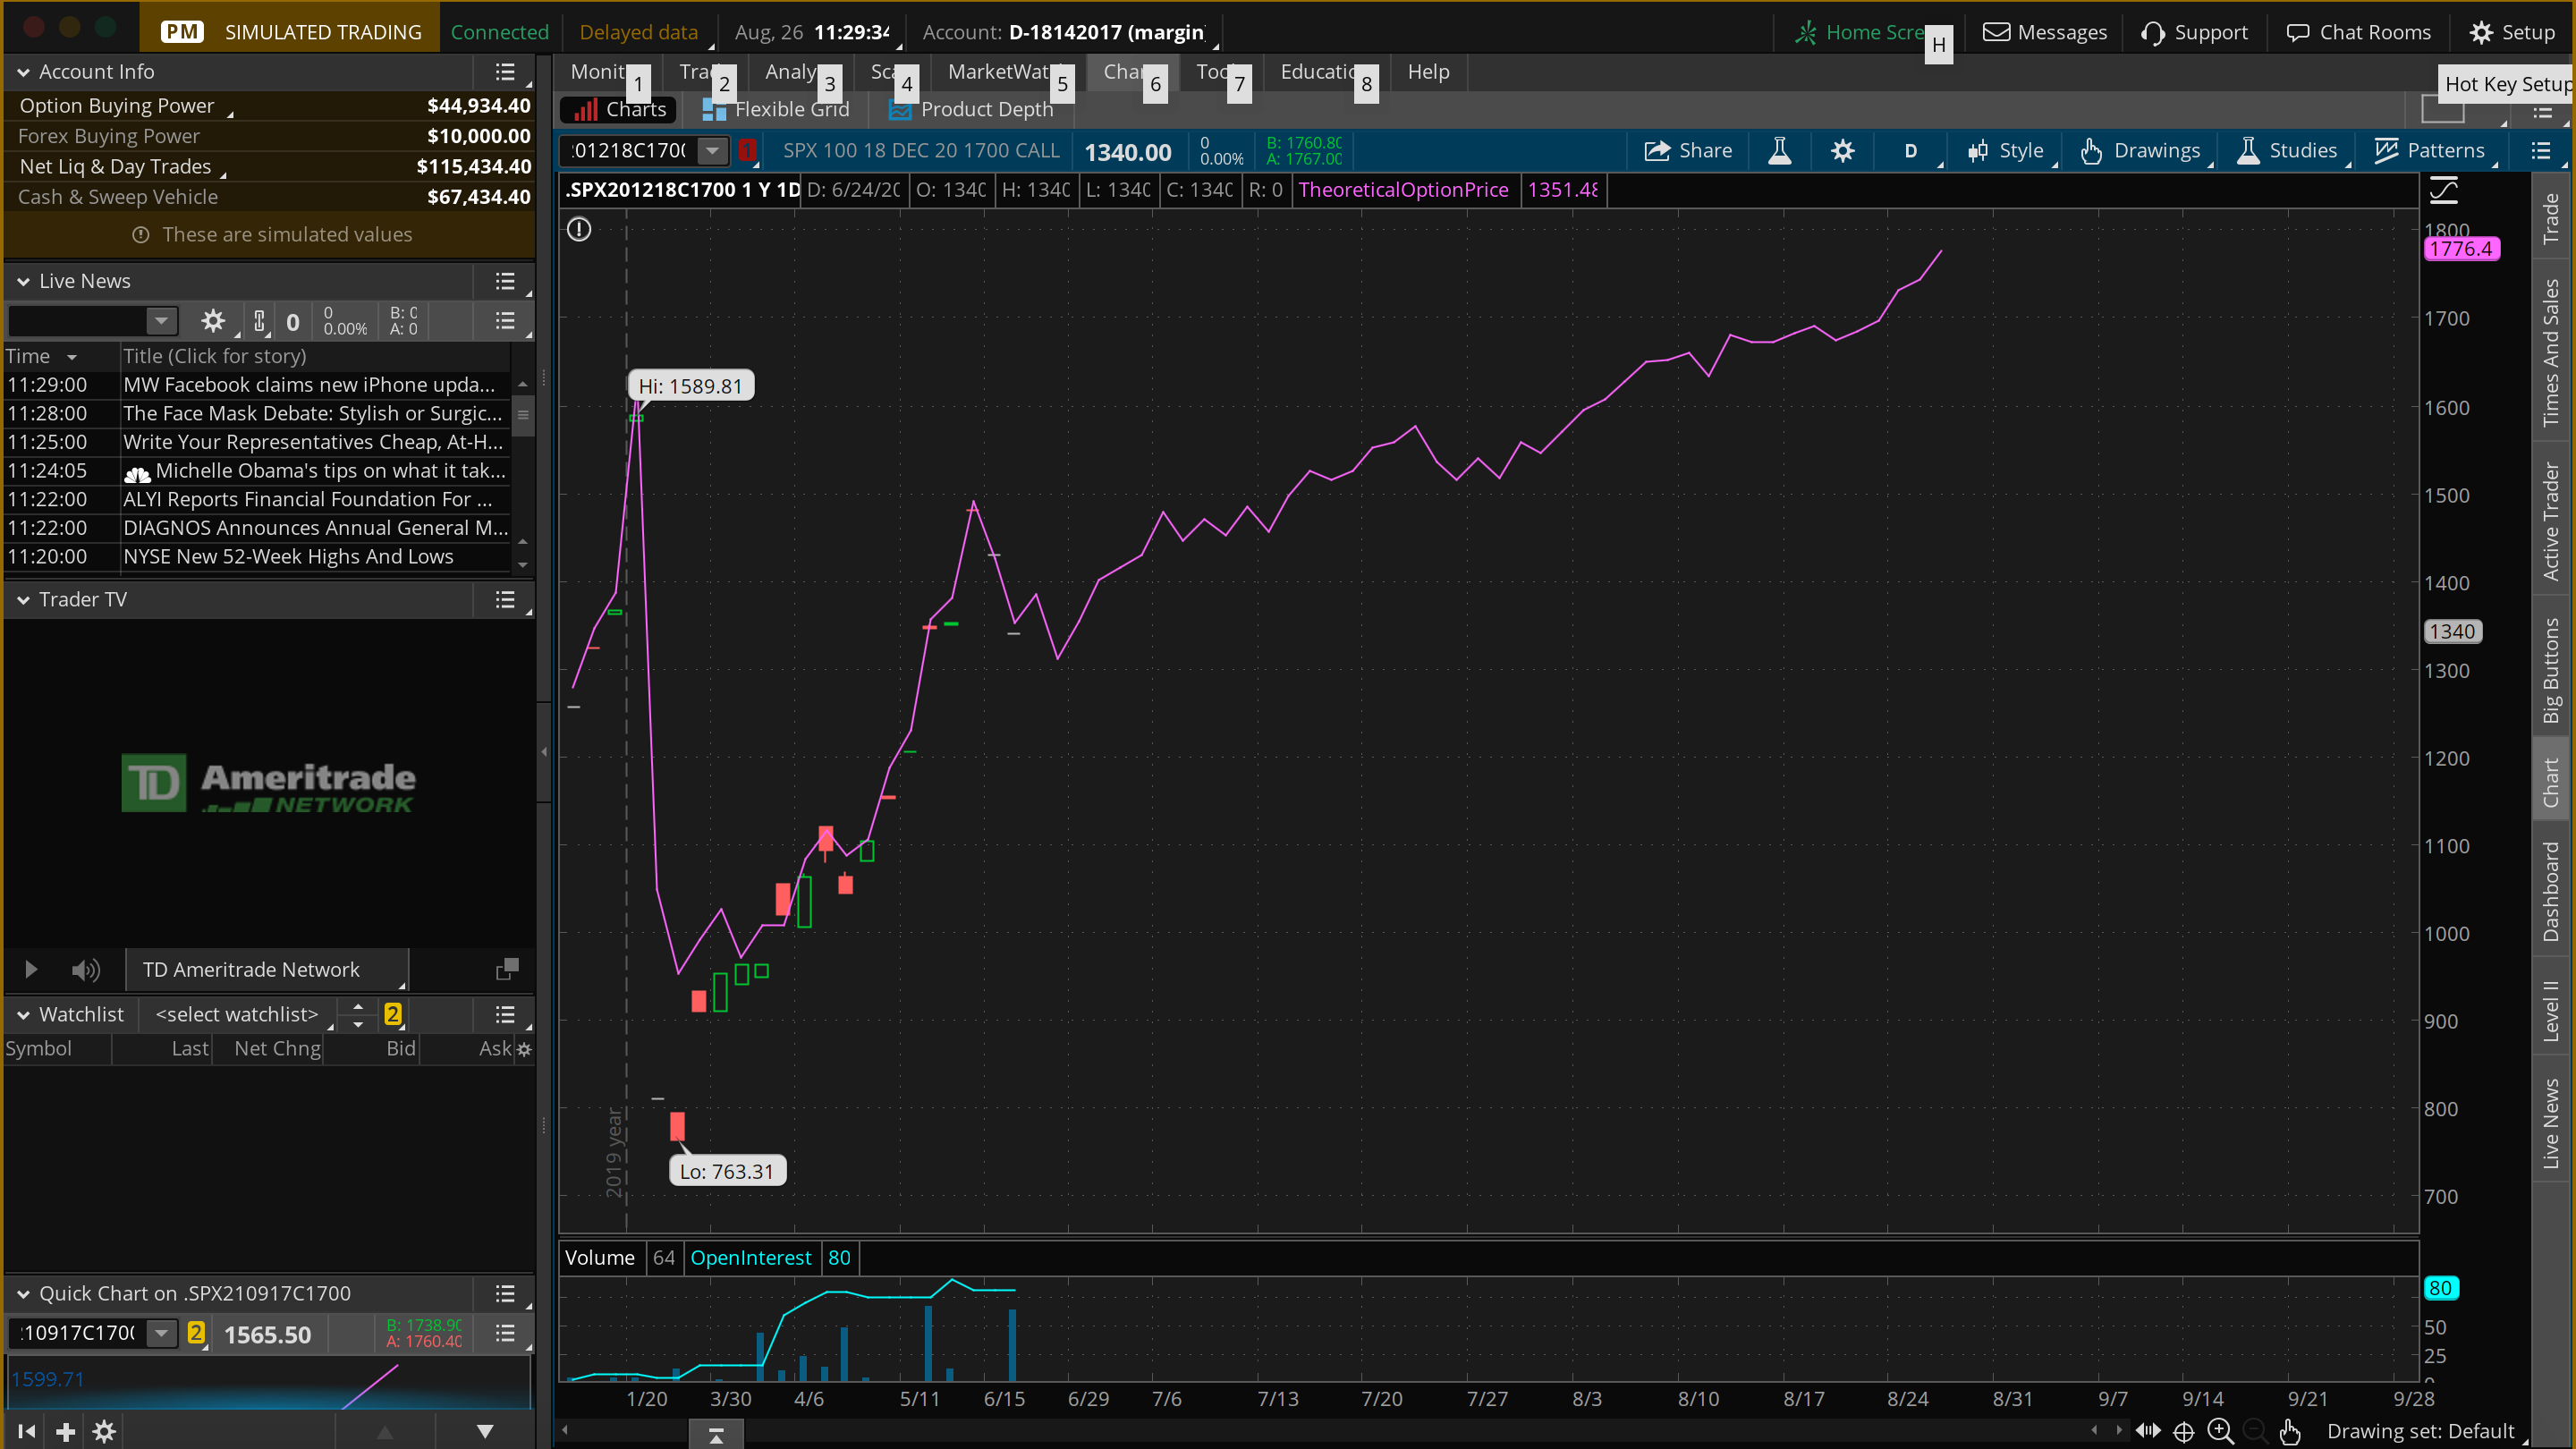
Task: Open the Big Buttons sidebar panel
Action: pos(2553,670)
